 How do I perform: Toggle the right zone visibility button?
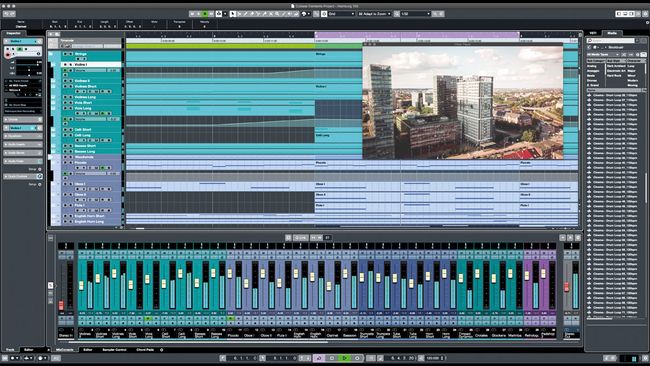(632, 14)
